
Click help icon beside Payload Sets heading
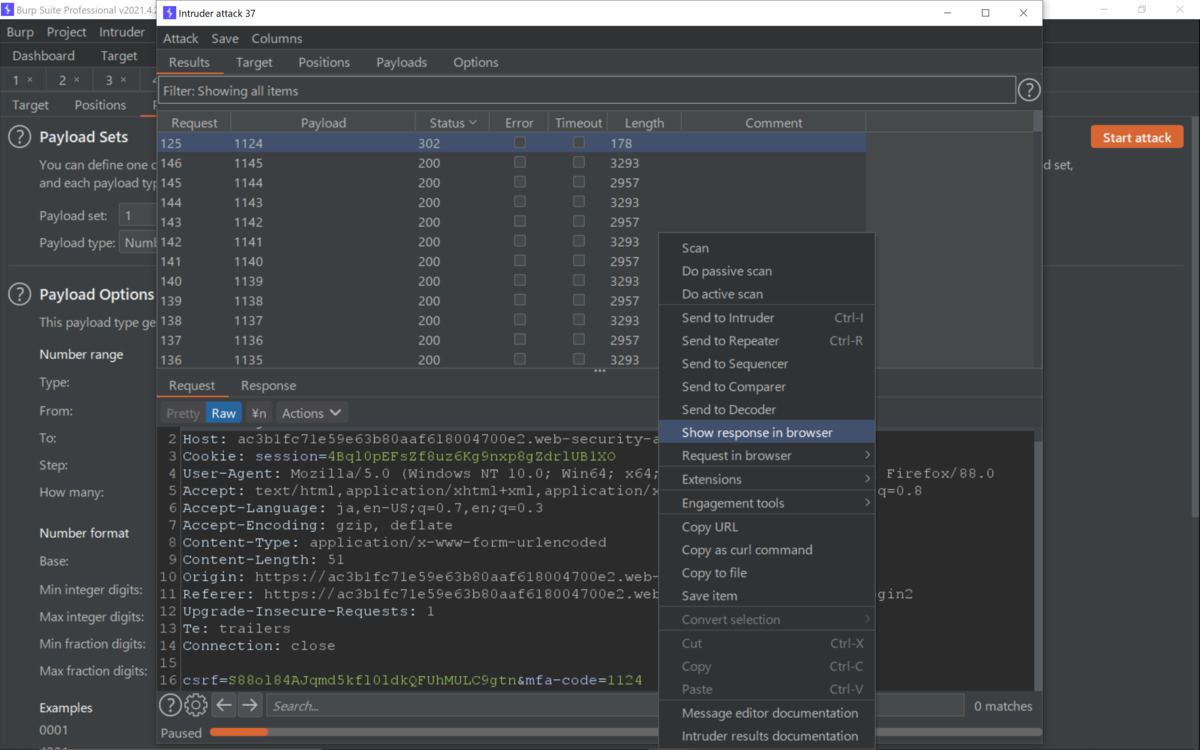click(19, 137)
